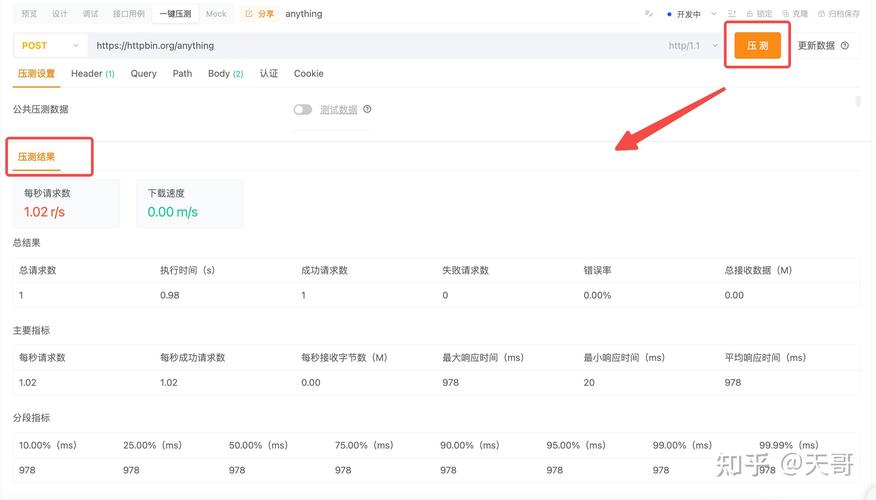This screenshot has height=500, width=876.
Task: Switch to the 预览 tab
Action: coord(29,13)
